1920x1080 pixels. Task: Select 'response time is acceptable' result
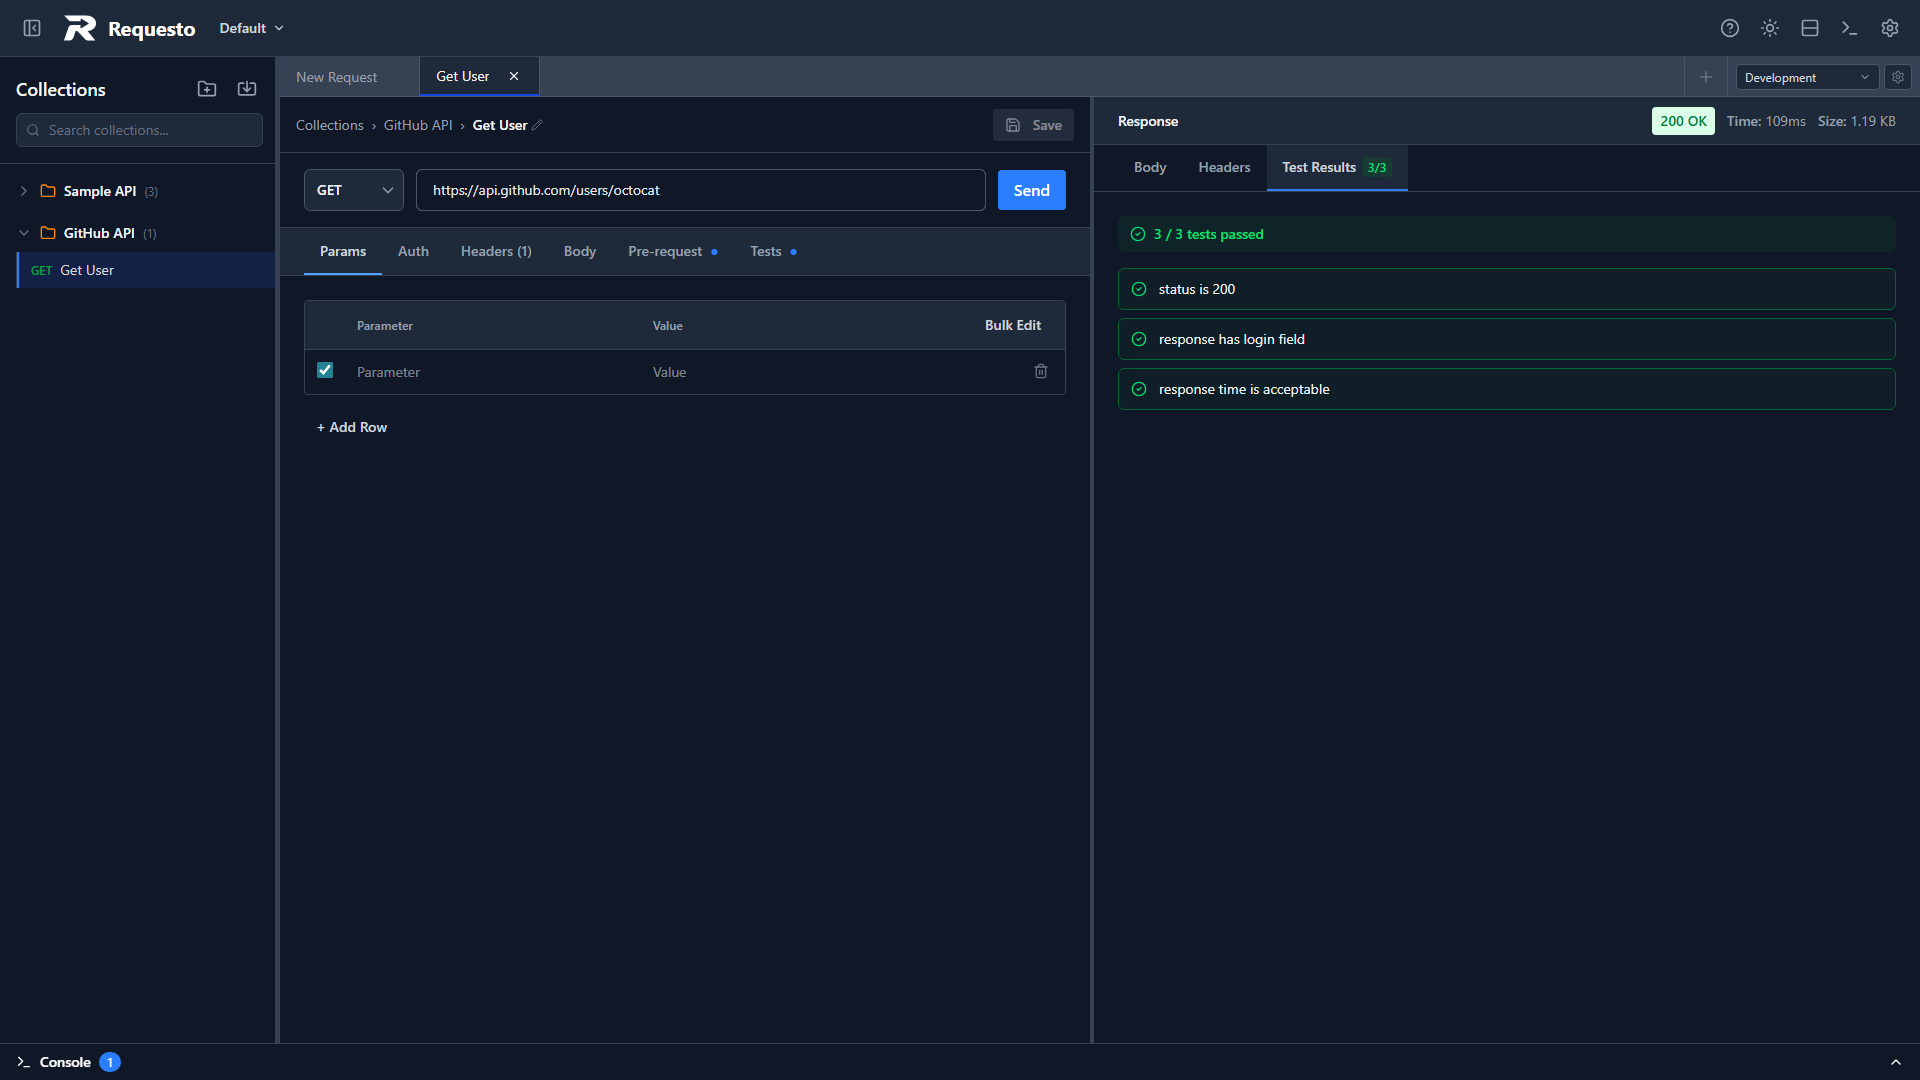tap(1506, 389)
